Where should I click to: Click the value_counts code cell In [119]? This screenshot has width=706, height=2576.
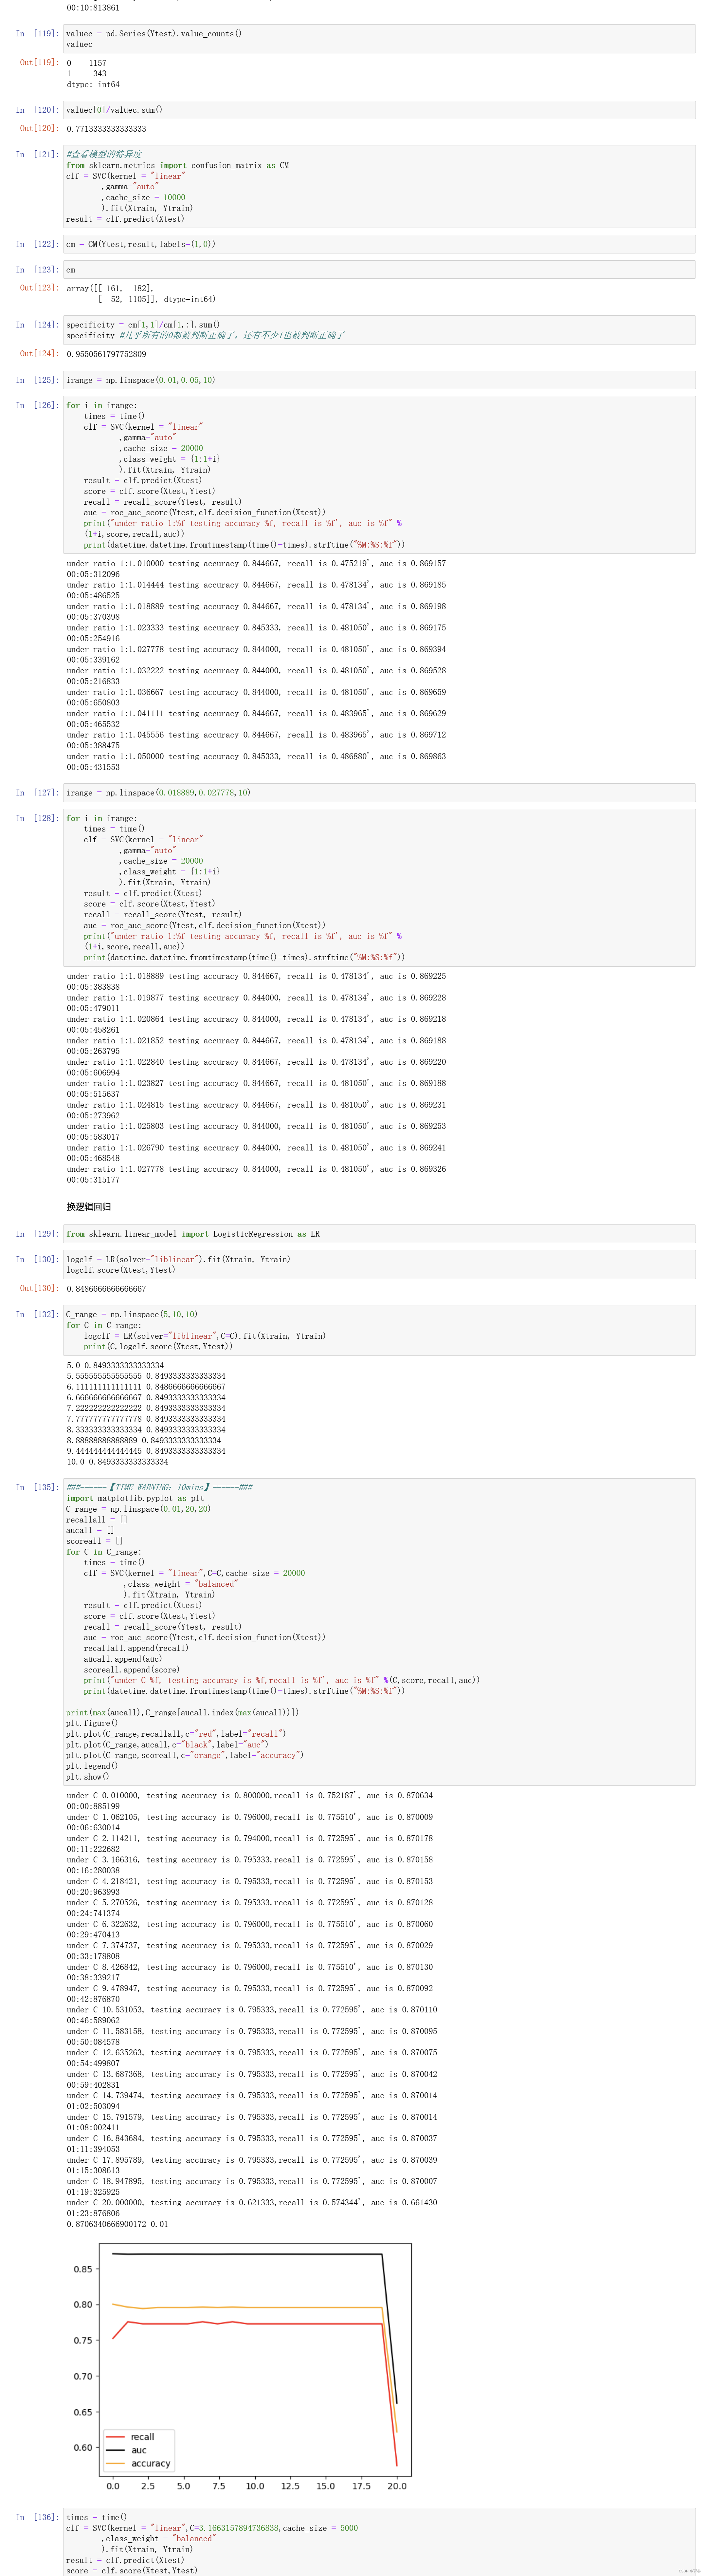tap(379, 39)
